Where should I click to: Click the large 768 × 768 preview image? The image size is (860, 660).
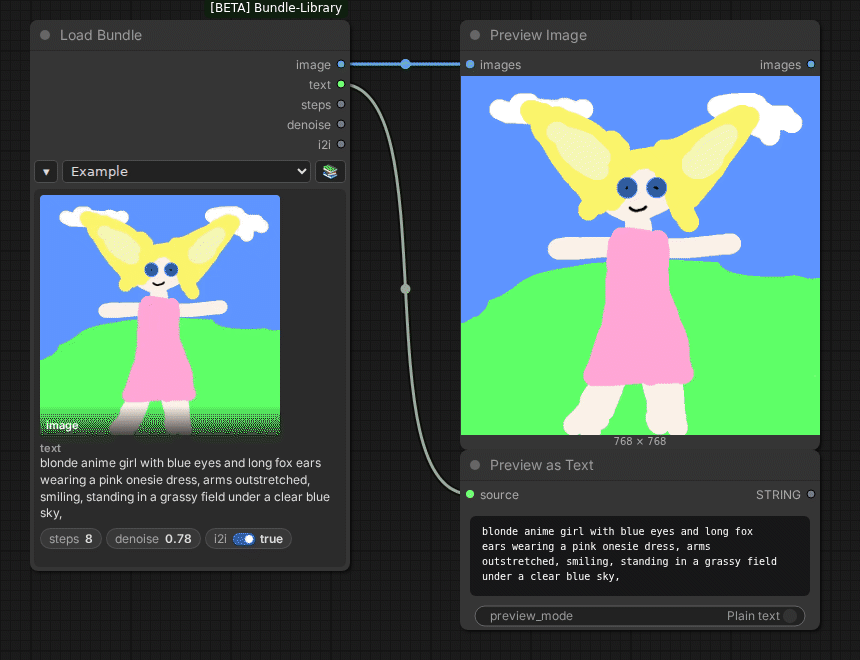(640, 256)
